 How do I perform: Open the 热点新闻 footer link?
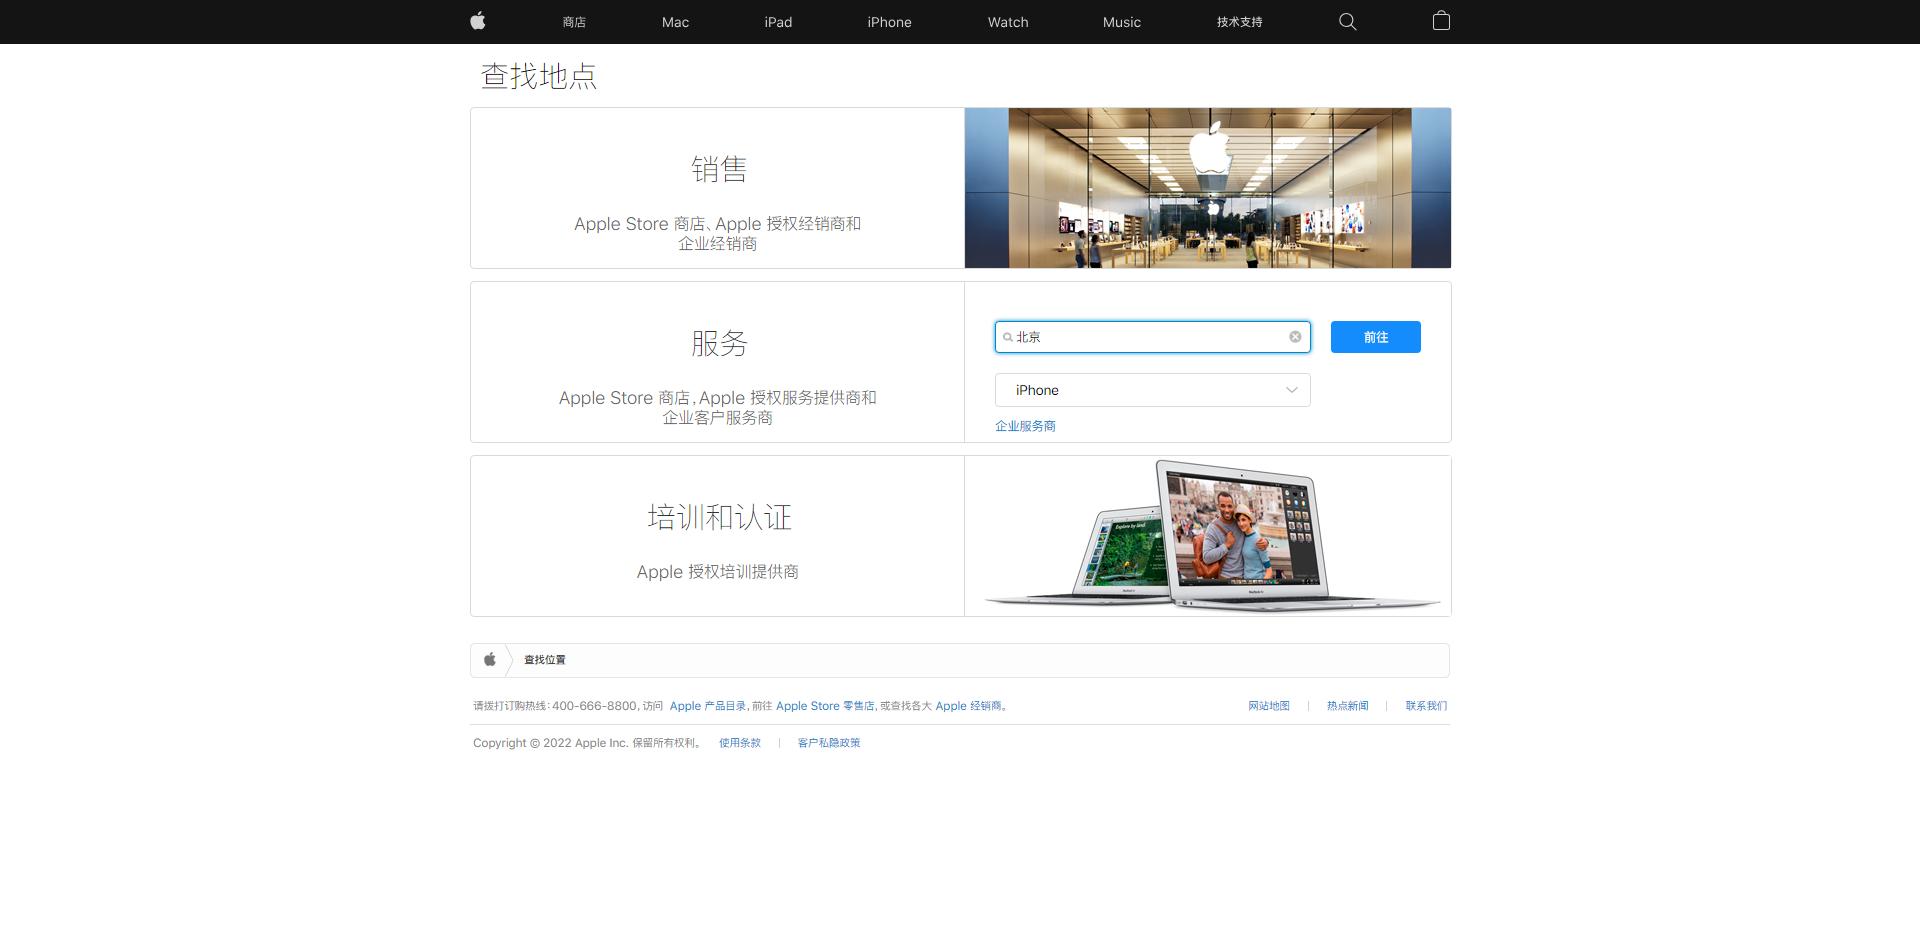click(1347, 706)
